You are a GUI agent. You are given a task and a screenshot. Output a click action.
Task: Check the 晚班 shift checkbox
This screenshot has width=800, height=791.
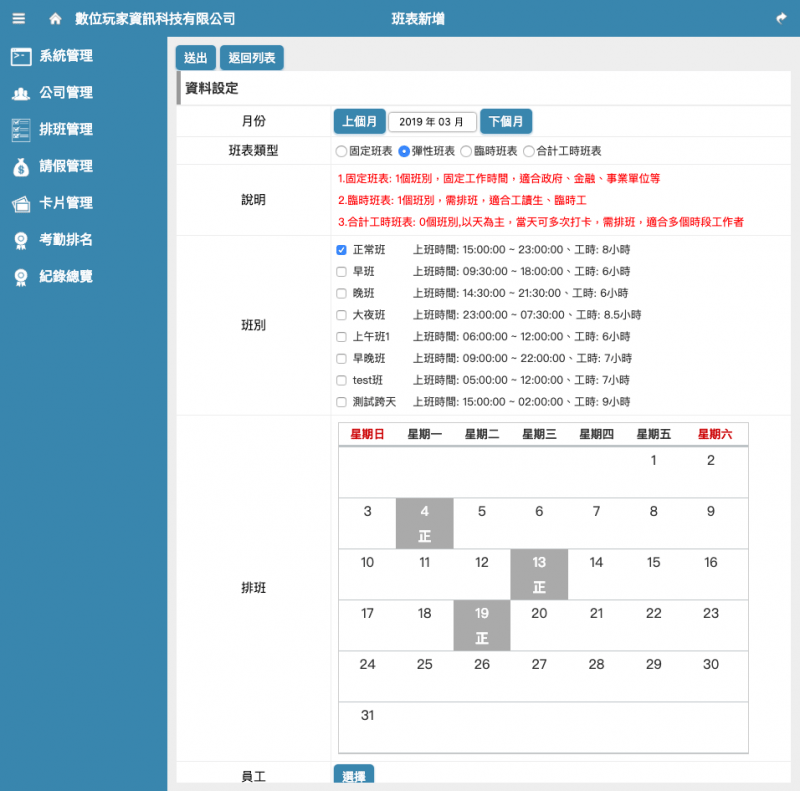point(341,293)
